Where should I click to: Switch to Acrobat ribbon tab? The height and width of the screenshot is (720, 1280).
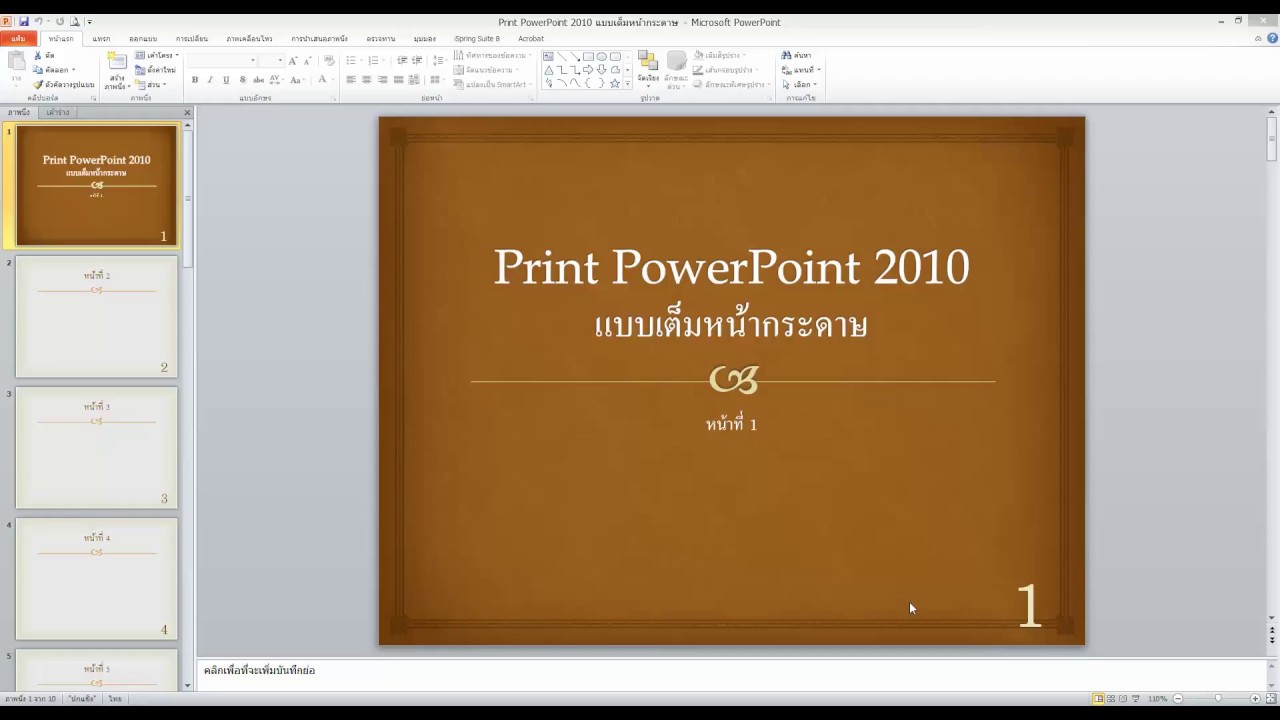coord(531,39)
